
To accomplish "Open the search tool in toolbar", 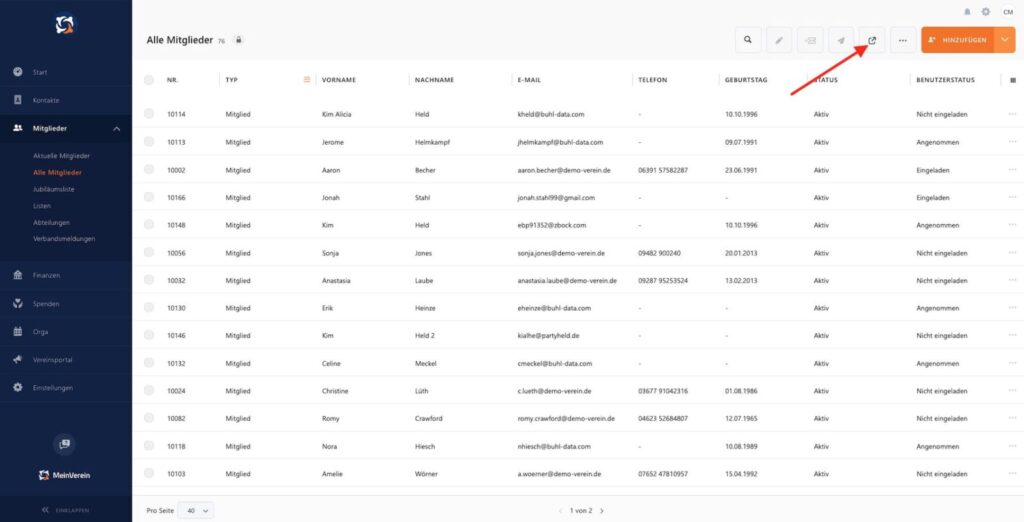I will 748,40.
